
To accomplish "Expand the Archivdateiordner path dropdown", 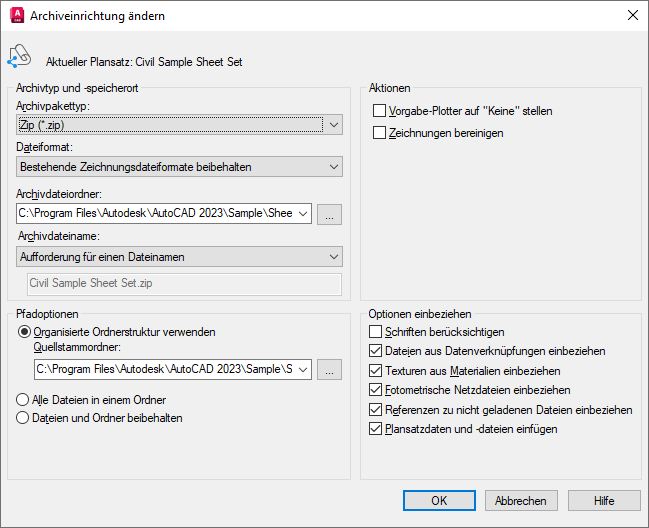I will 303,213.
